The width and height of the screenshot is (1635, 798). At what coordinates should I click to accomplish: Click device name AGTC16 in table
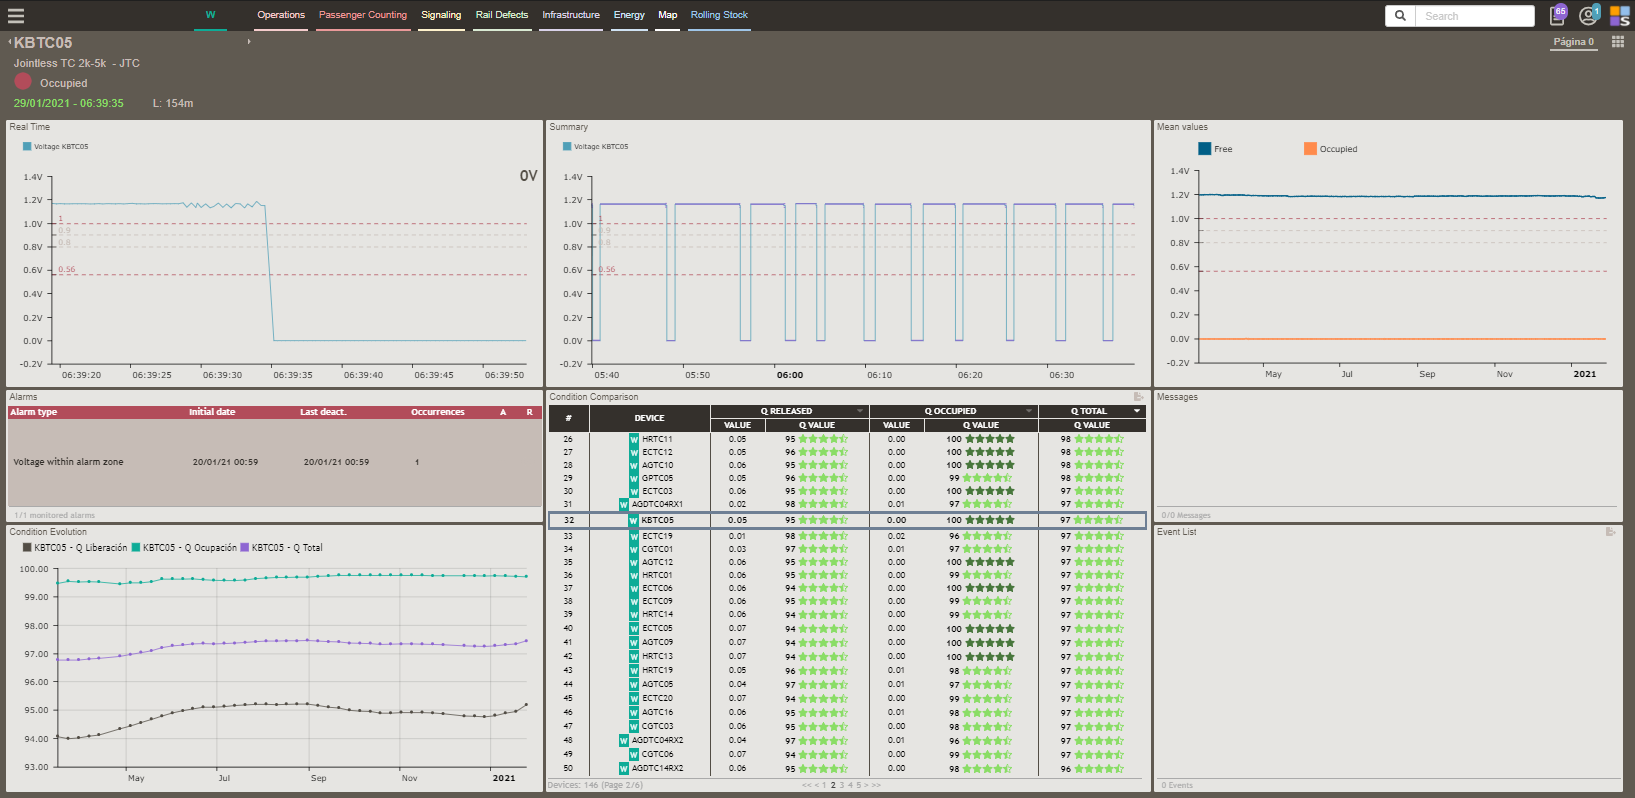coord(657,712)
